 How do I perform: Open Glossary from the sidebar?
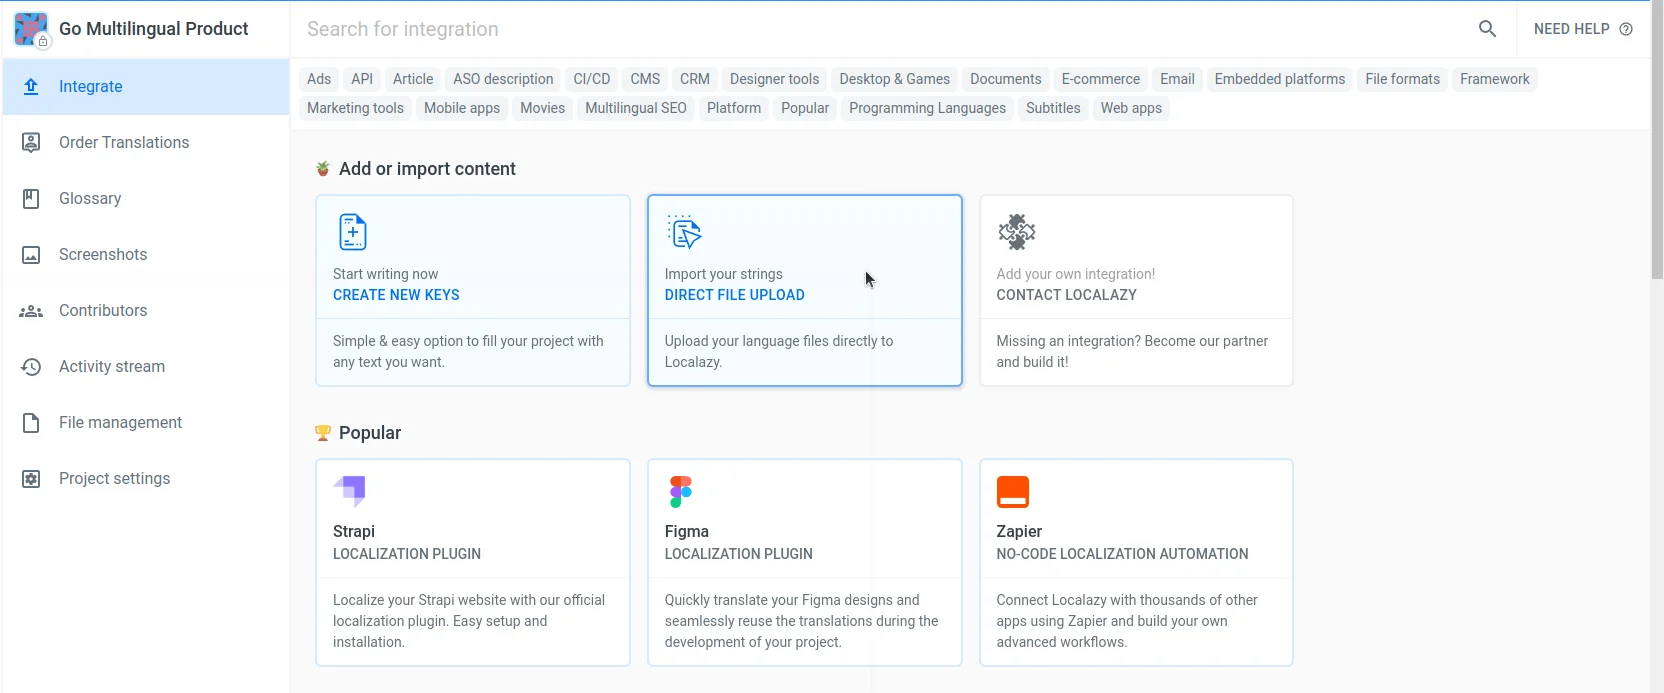point(90,199)
